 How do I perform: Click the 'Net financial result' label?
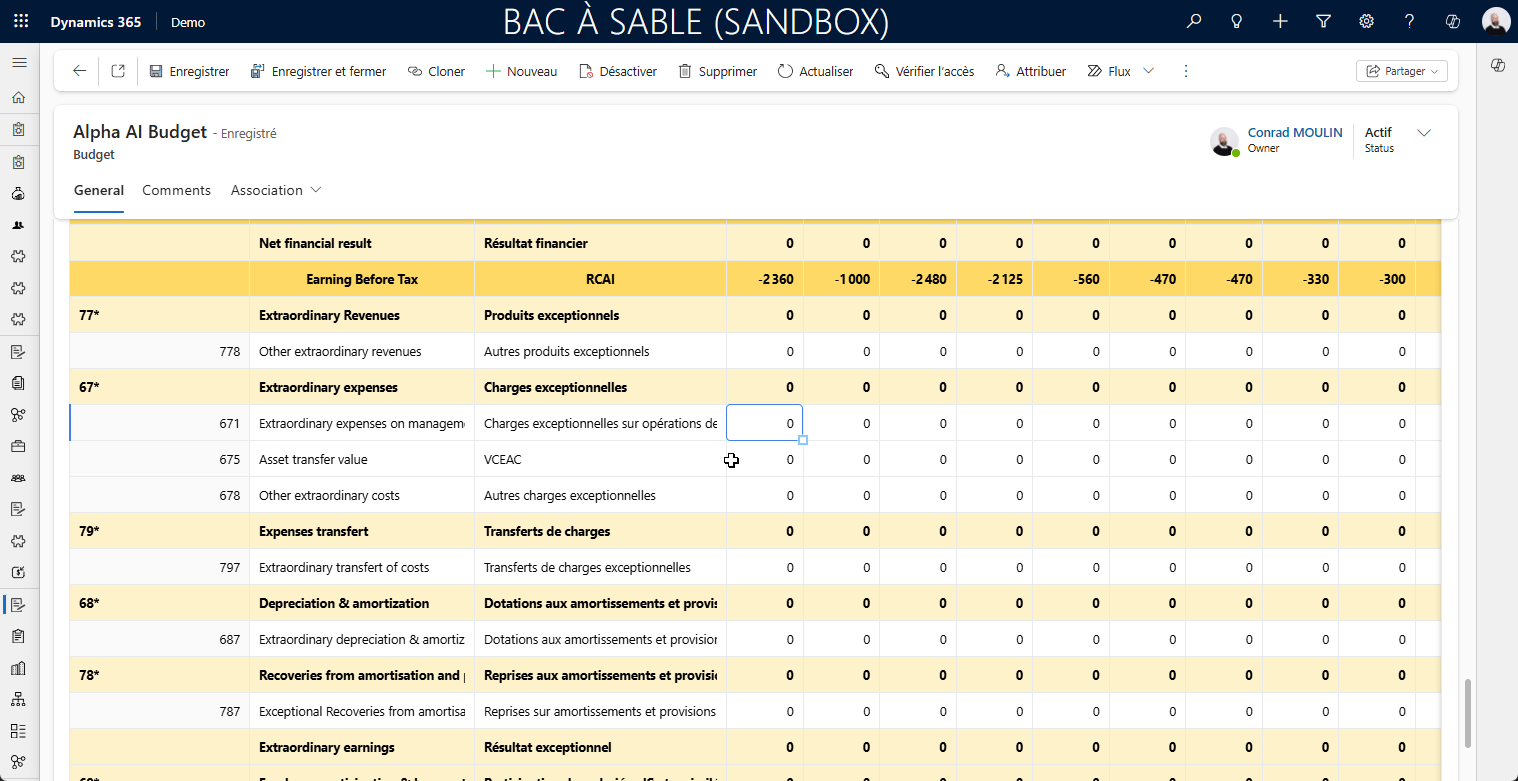[315, 243]
